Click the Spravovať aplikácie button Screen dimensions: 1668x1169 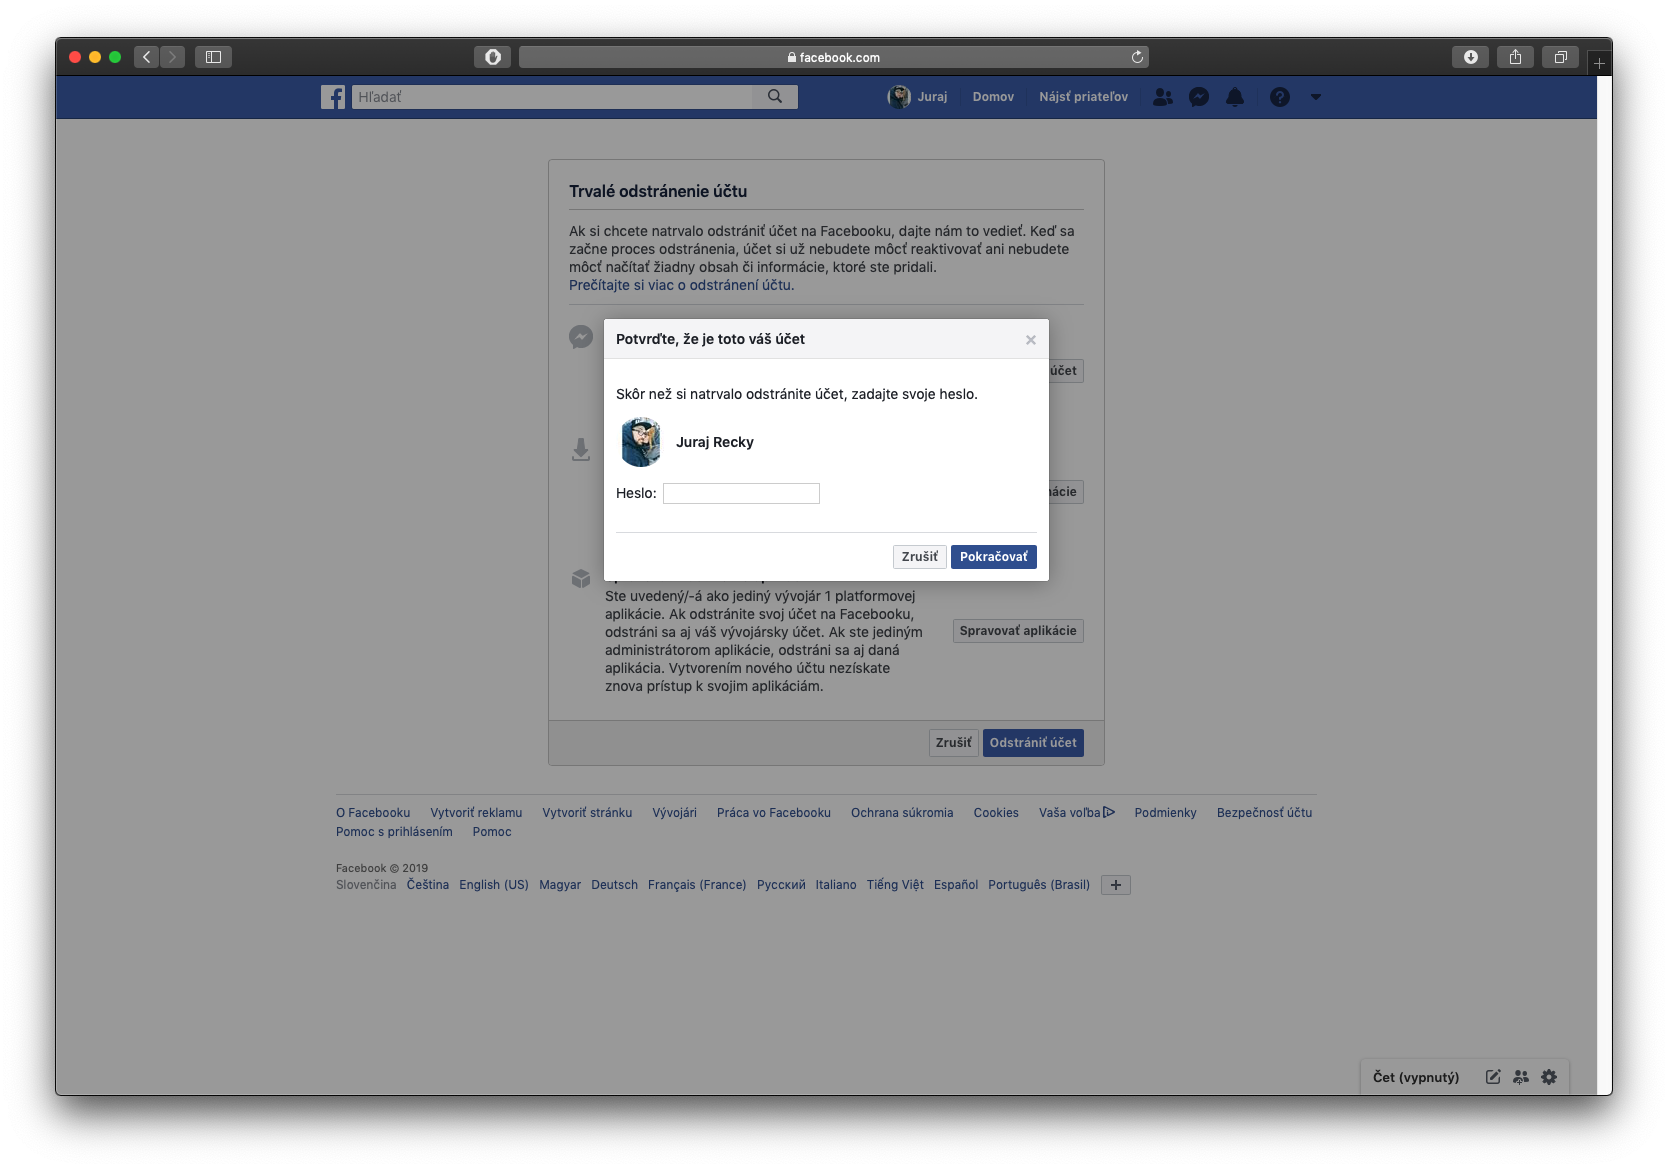(x=1018, y=631)
